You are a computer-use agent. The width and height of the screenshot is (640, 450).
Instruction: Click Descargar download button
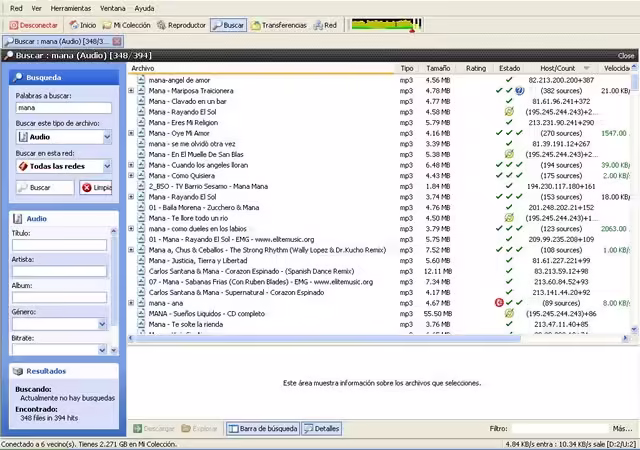point(154,428)
